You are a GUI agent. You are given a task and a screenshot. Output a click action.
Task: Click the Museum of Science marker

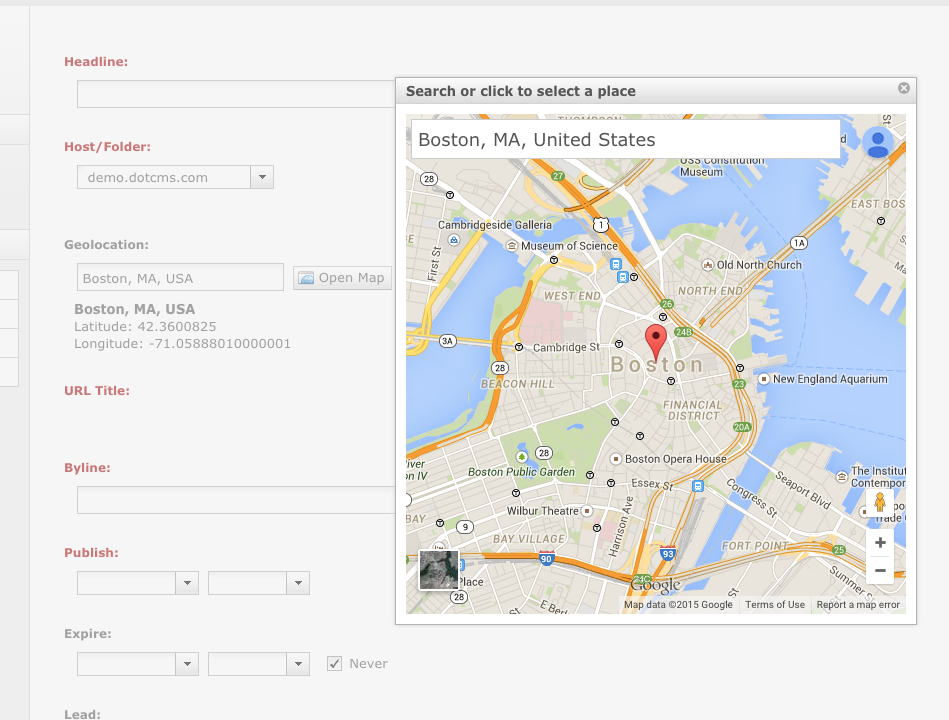point(512,246)
